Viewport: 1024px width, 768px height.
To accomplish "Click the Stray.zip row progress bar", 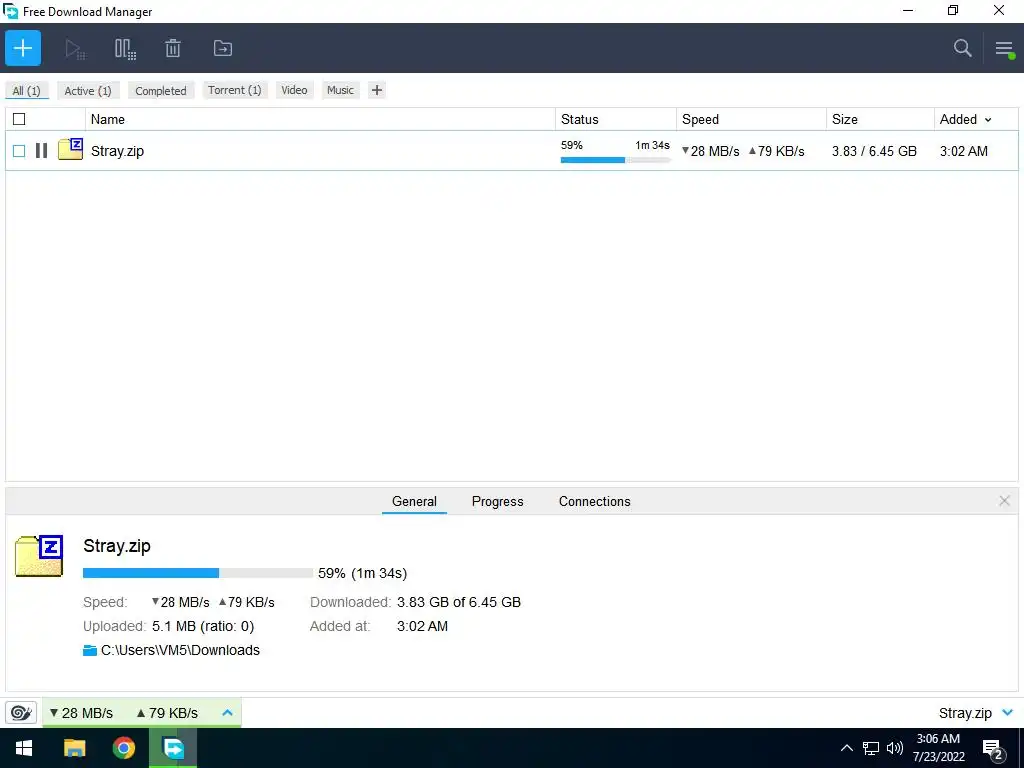I will pyautogui.click(x=615, y=160).
